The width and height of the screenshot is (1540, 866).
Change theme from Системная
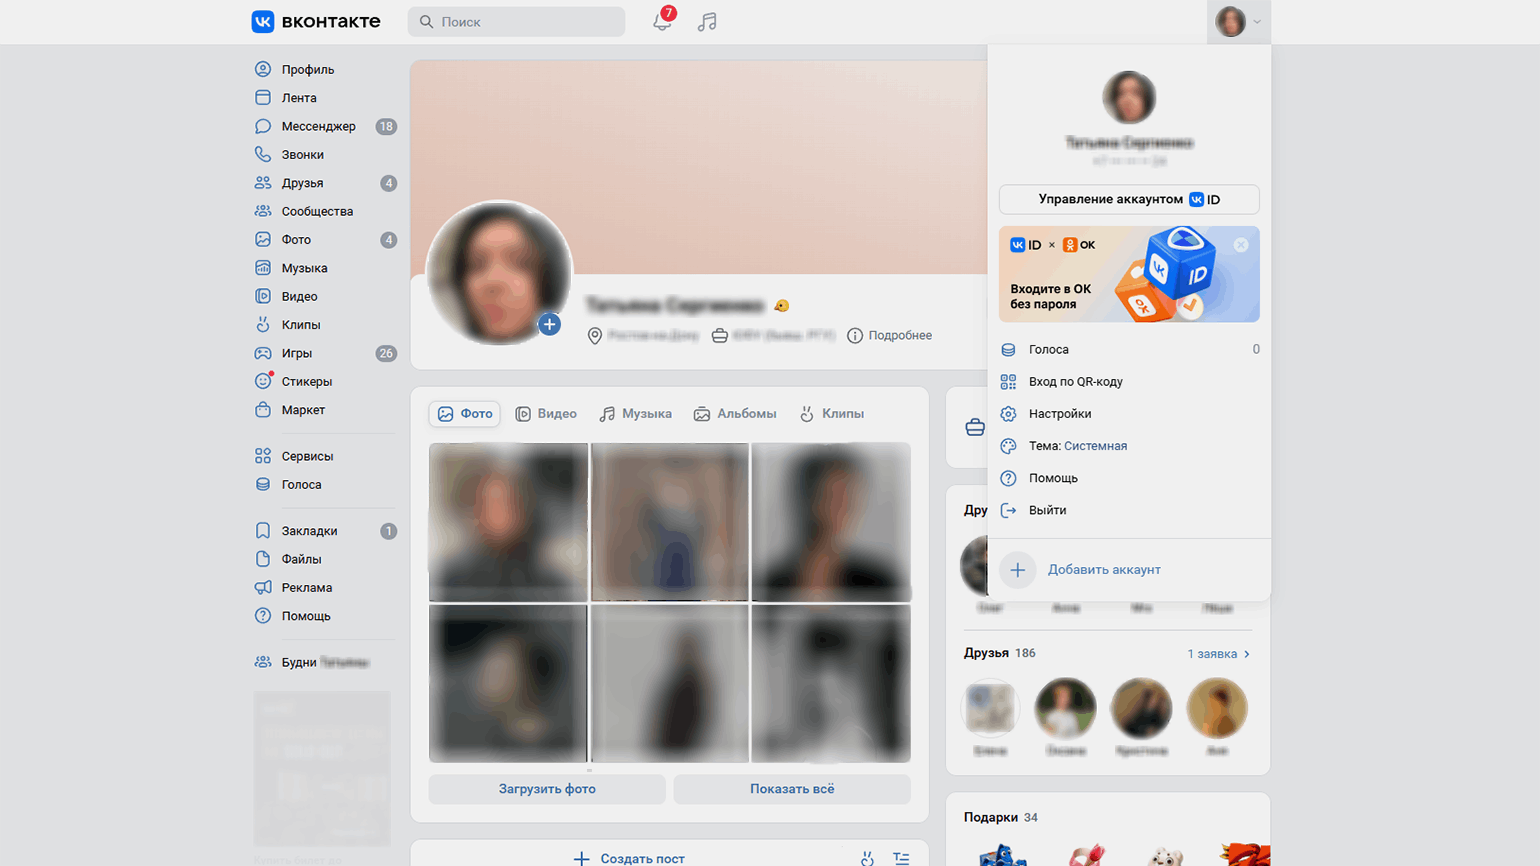[x=1094, y=446]
